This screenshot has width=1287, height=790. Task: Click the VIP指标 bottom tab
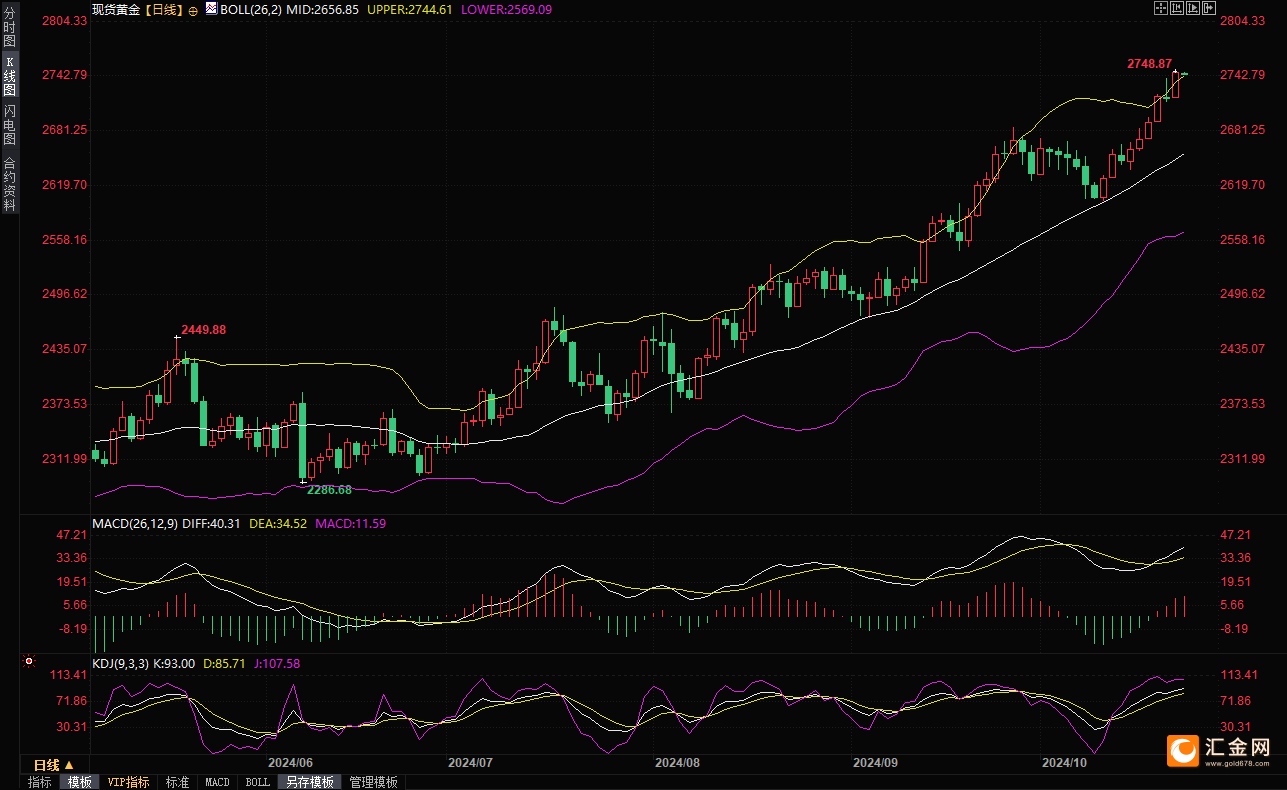pyautogui.click(x=129, y=782)
